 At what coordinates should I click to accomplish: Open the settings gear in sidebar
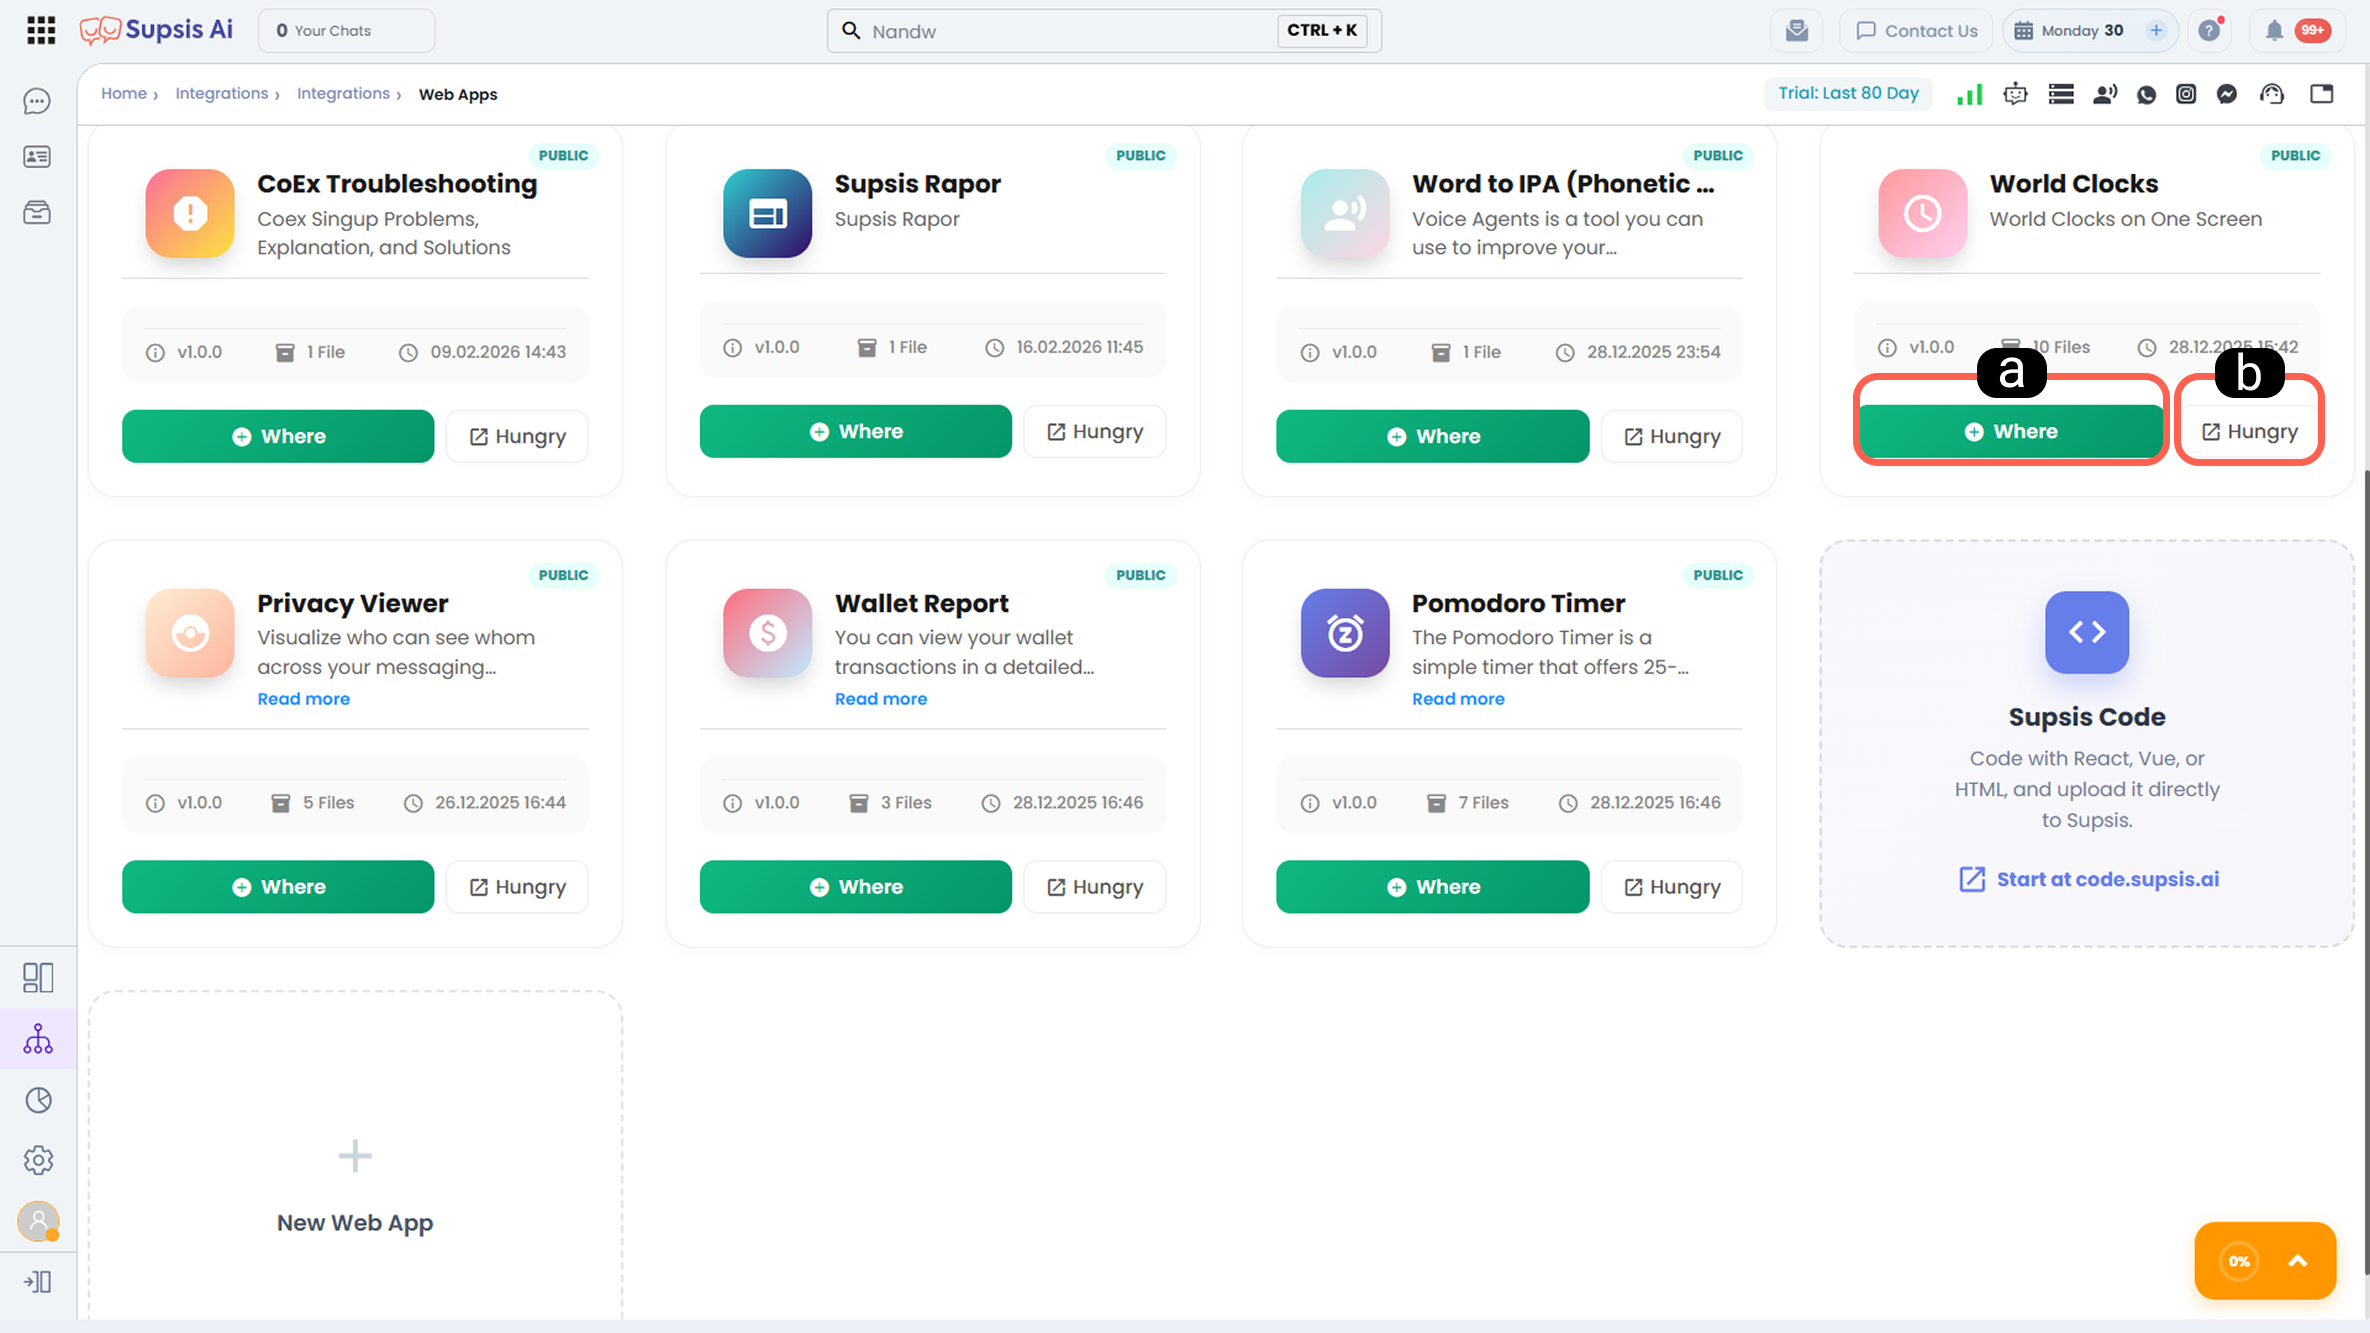click(38, 1160)
